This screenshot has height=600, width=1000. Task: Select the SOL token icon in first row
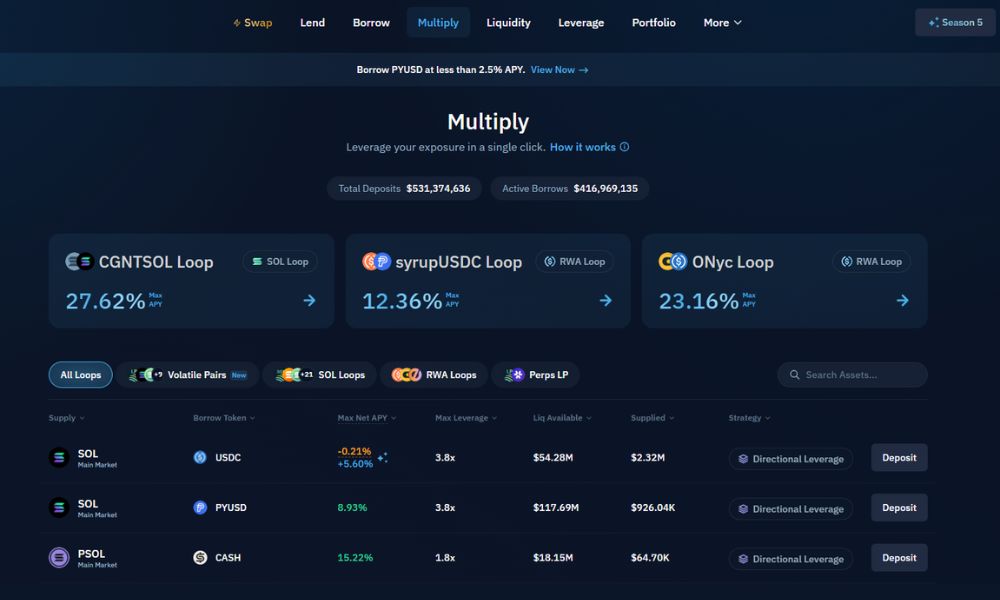coord(58,457)
